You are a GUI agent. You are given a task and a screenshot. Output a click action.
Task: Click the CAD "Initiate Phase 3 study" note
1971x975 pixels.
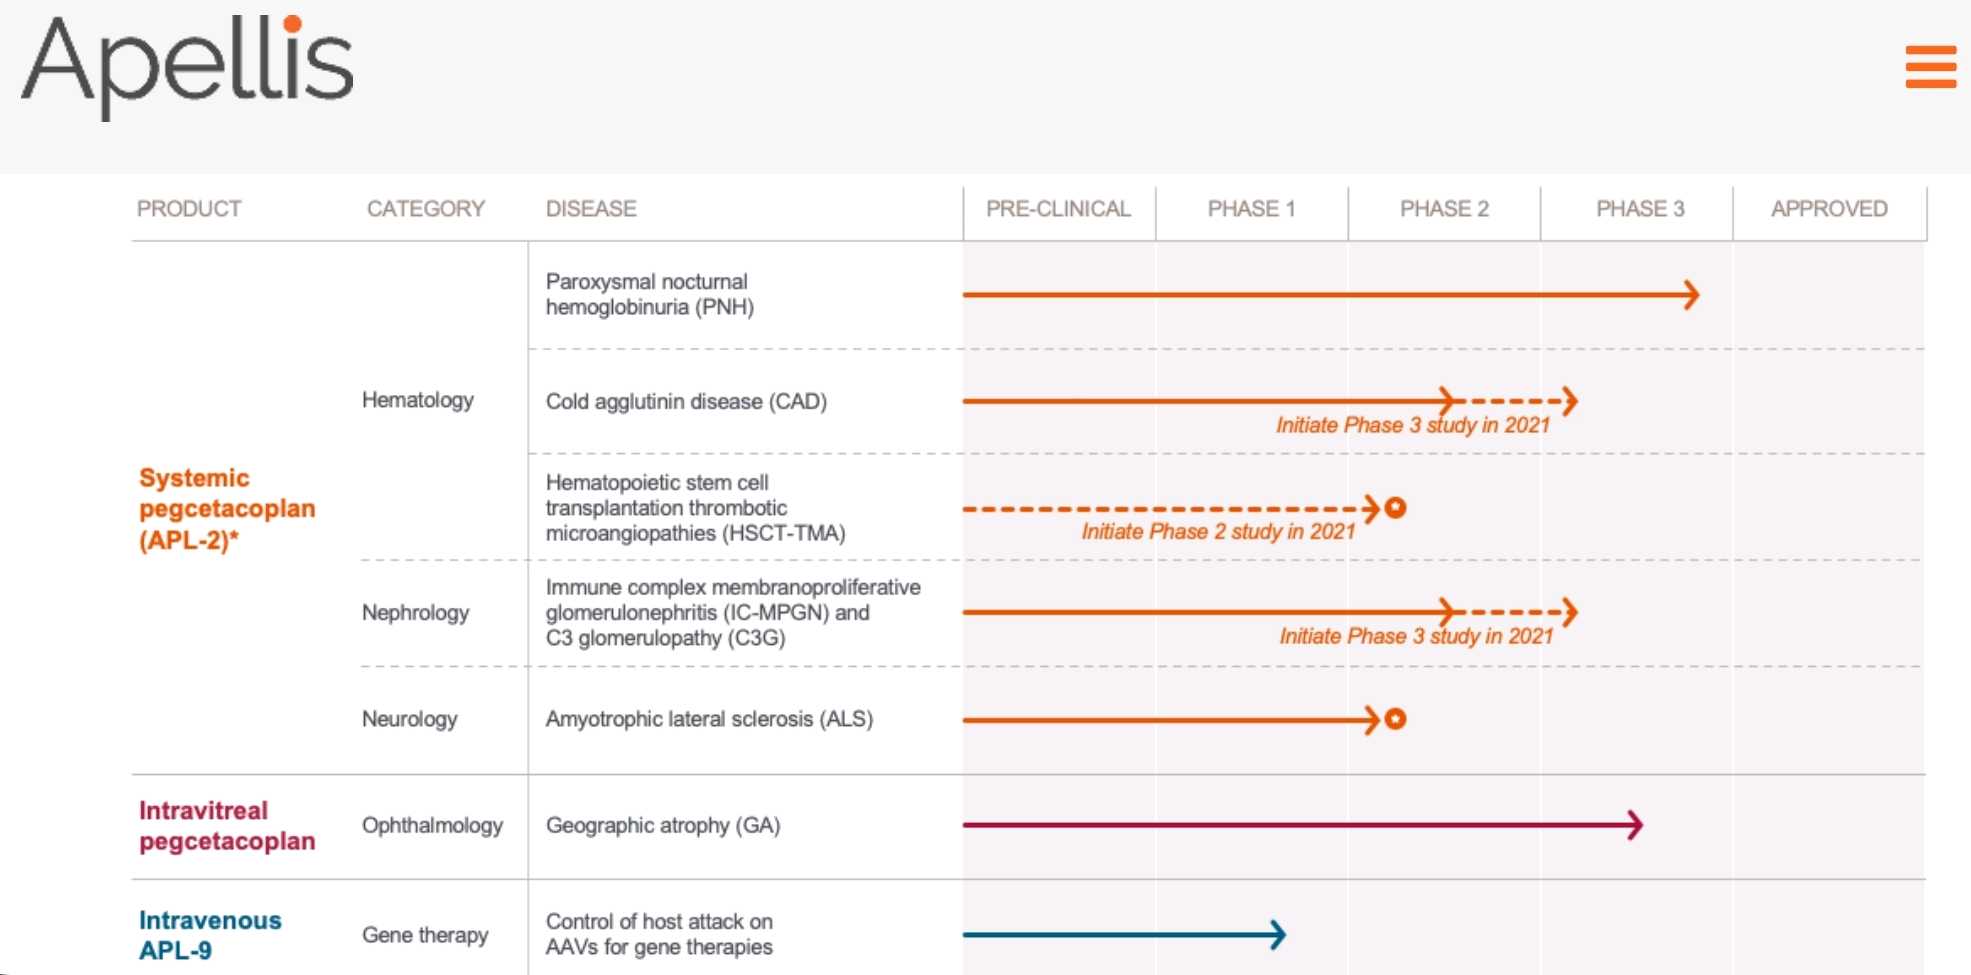click(1412, 425)
